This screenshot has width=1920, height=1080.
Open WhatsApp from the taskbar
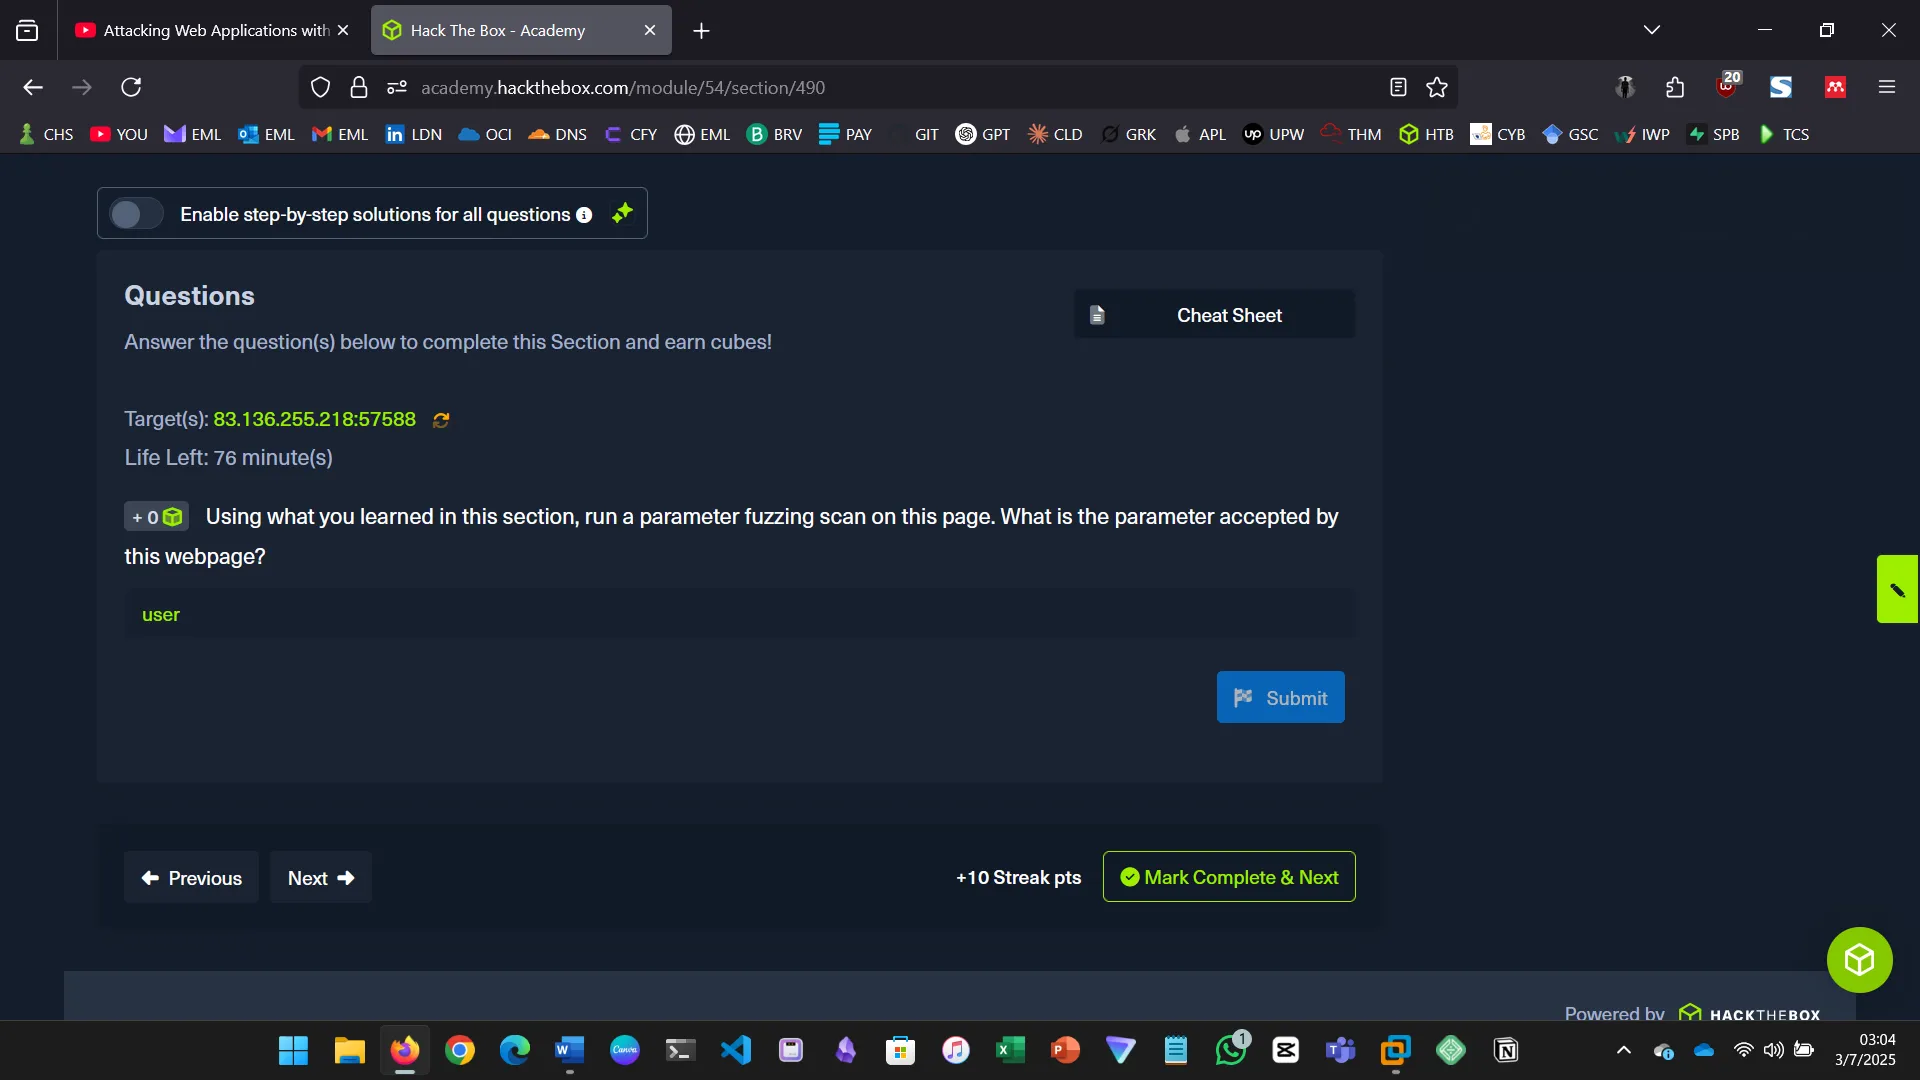click(1231, 1051)
